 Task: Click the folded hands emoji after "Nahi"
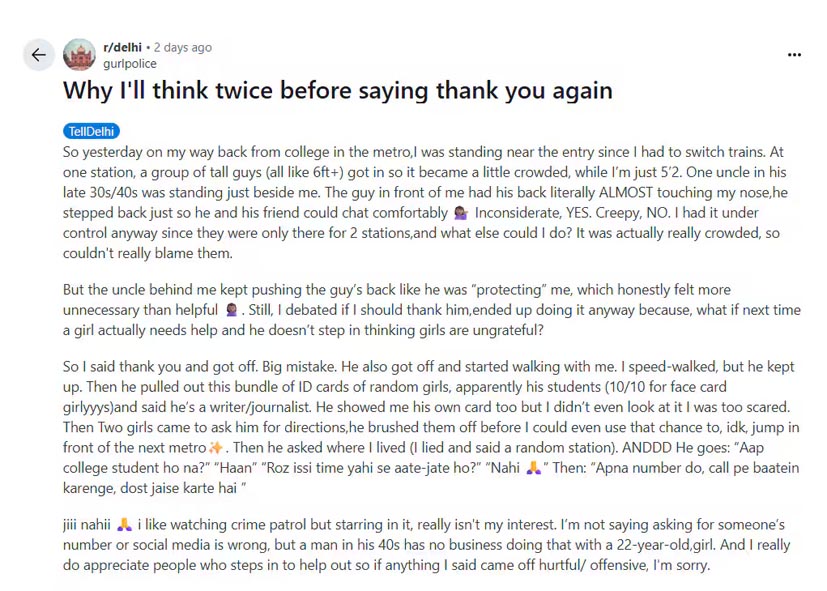tap(539, 467)
